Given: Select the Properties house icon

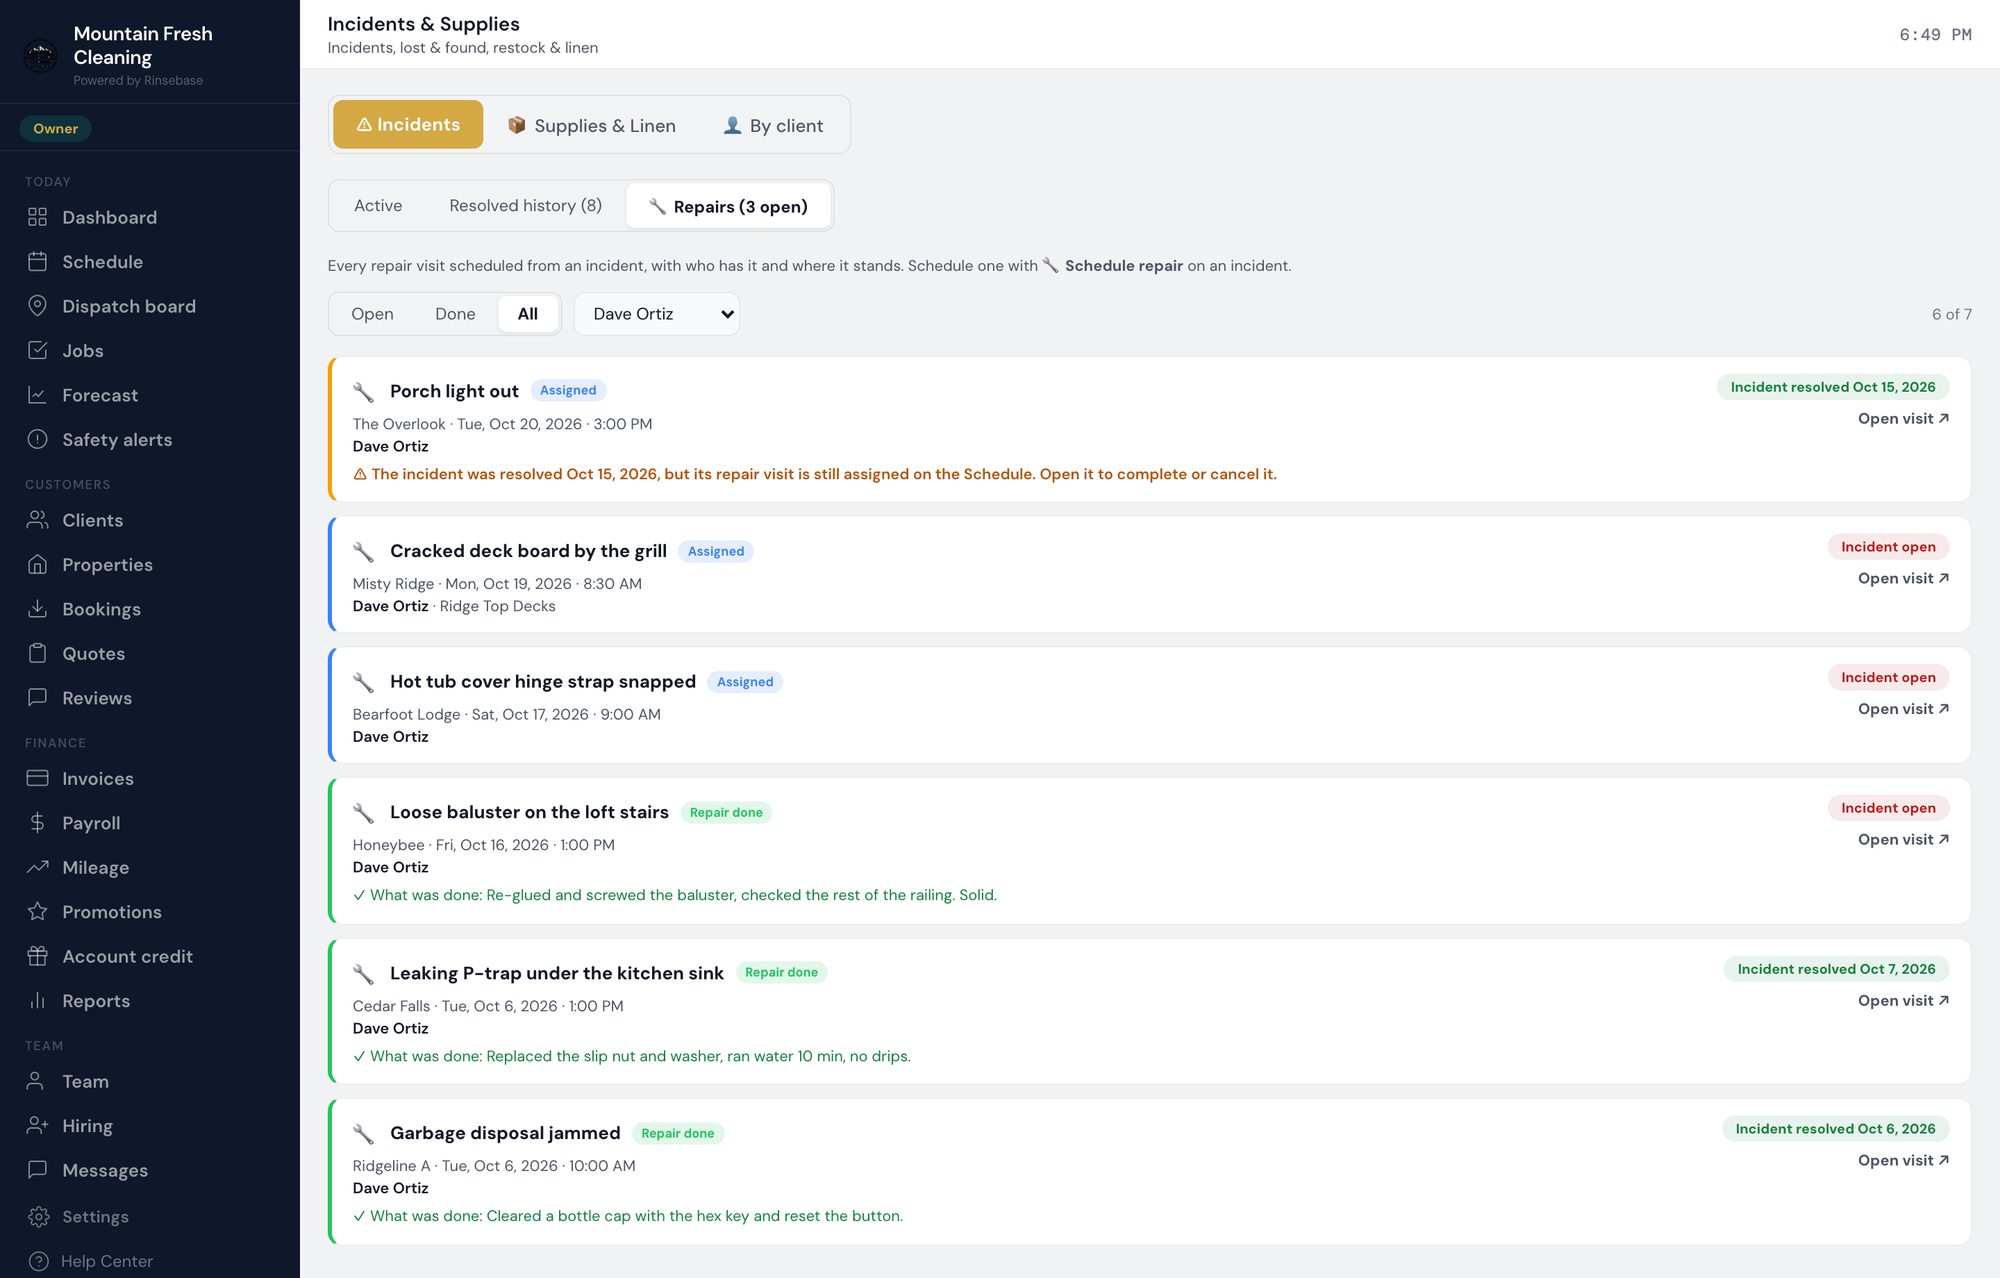Looking at the screenshot, I should tap(37, 564).
